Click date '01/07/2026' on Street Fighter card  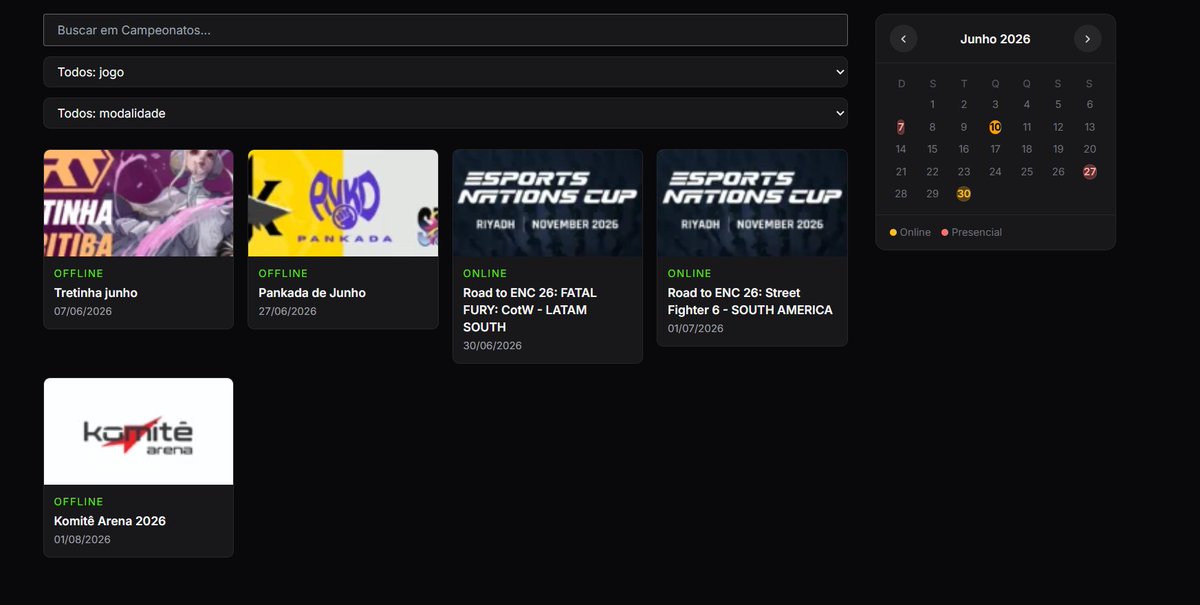tap(696, 328)
